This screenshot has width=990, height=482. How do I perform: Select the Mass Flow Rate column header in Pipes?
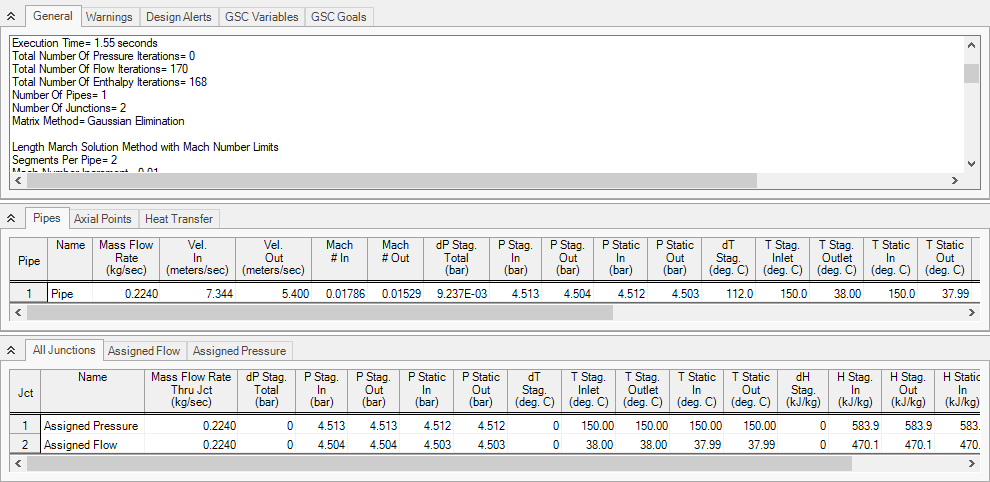126,258
